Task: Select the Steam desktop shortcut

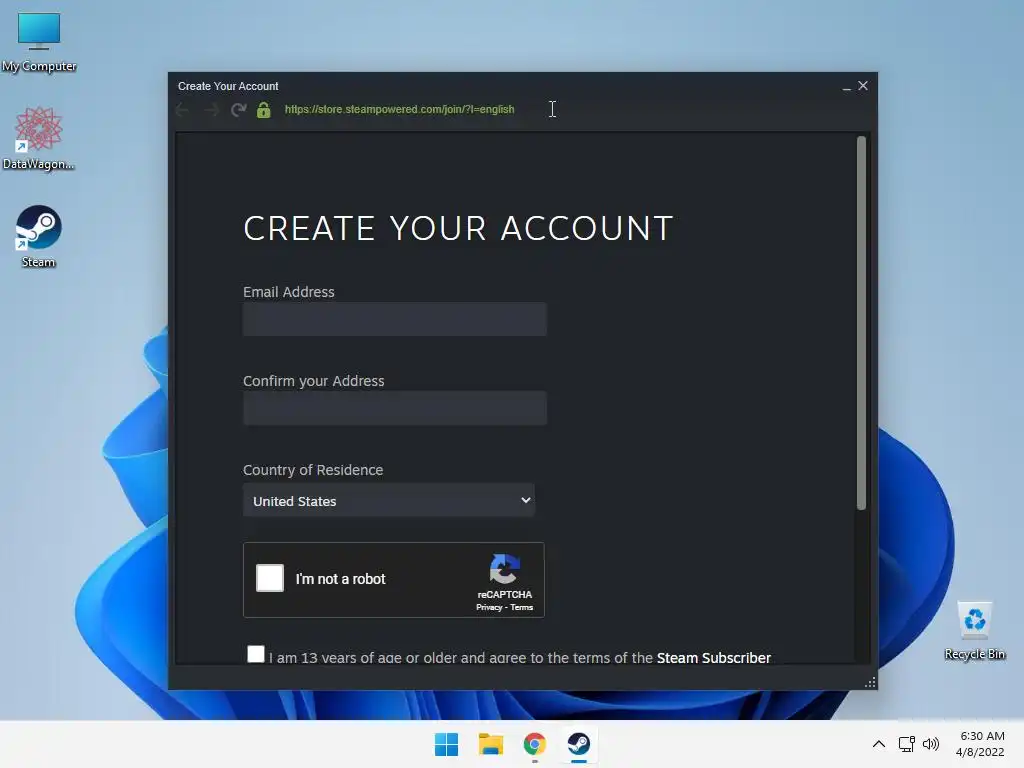Action: [x=39, y=236]
